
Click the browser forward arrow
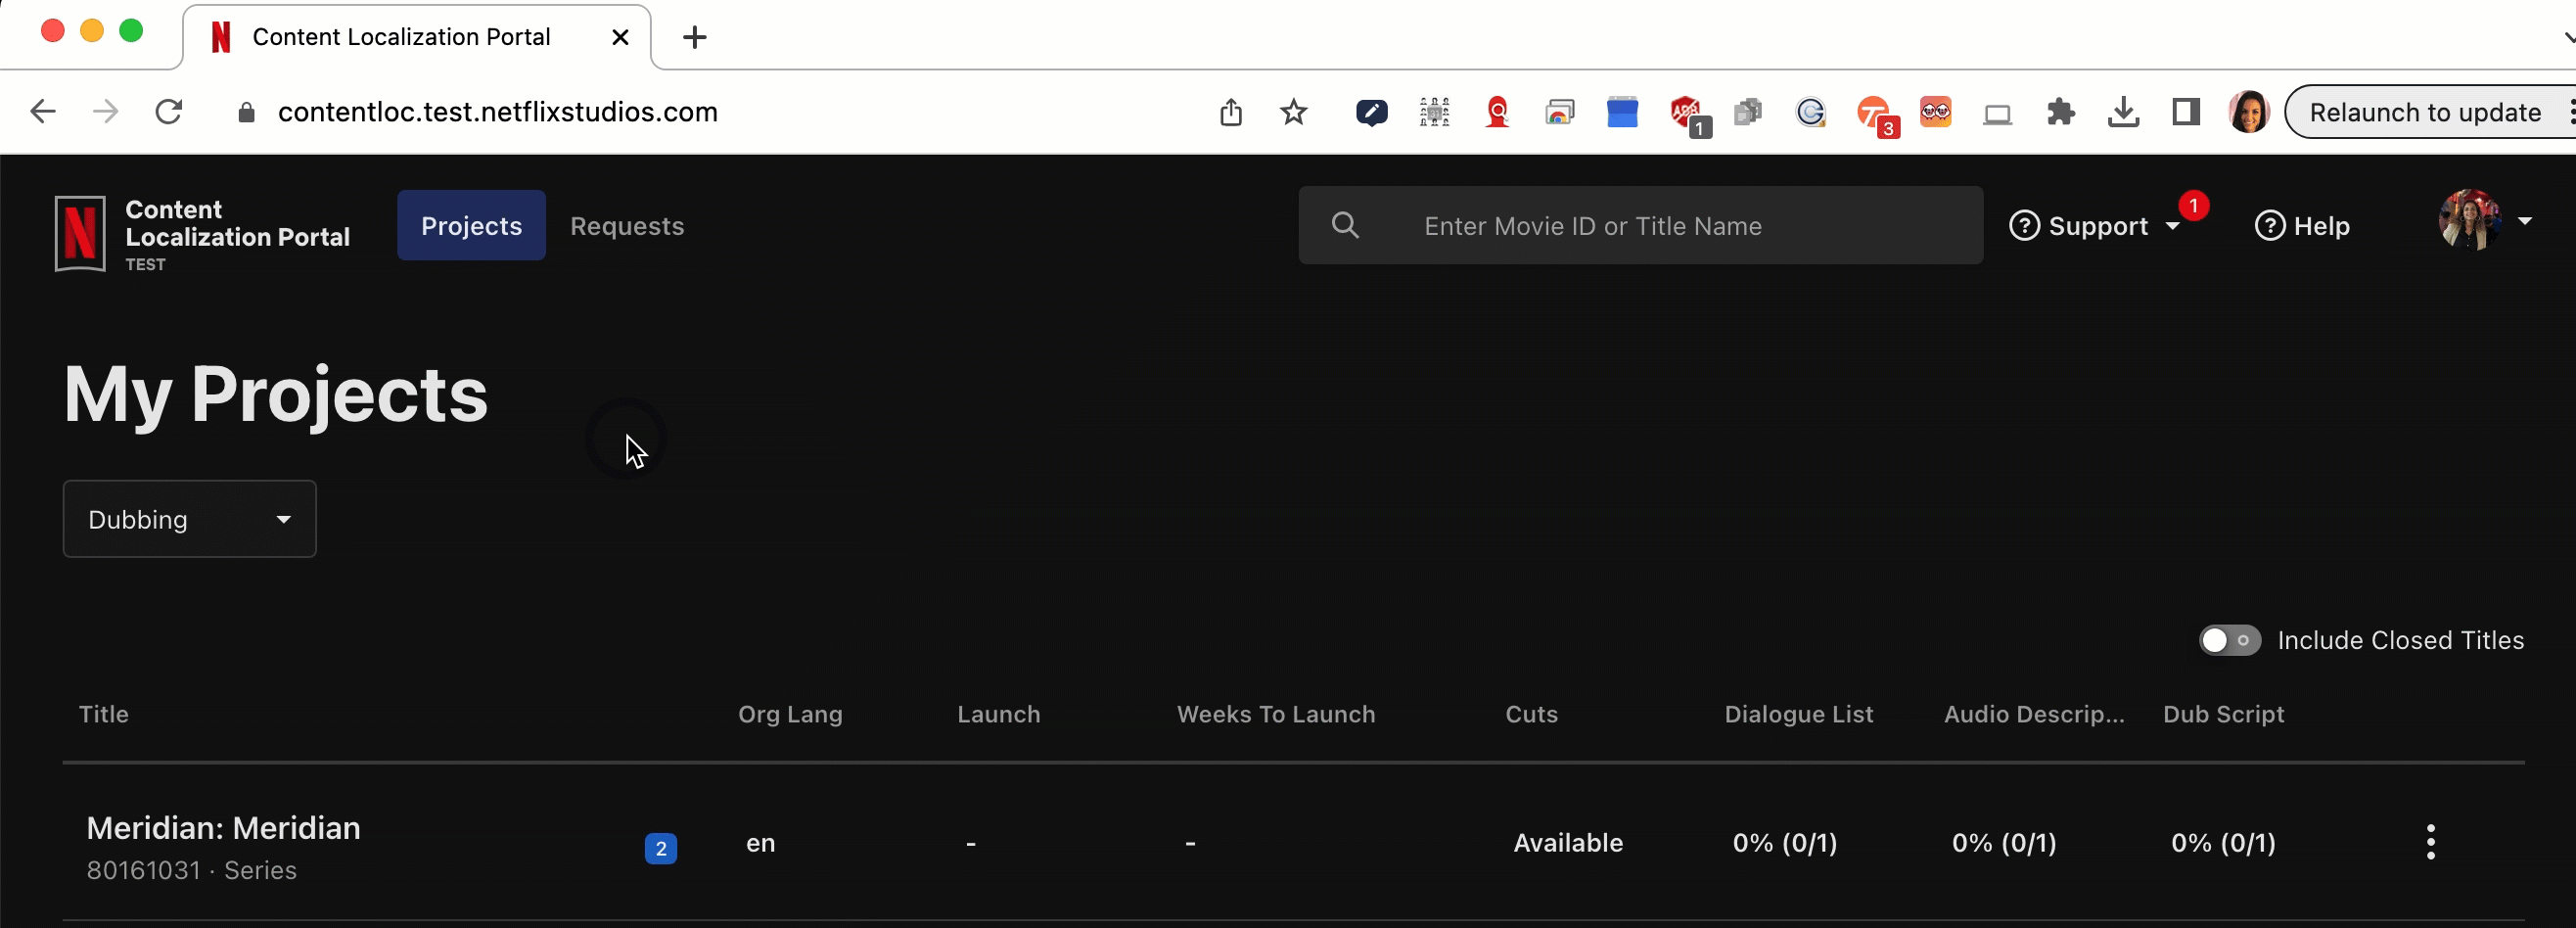click(x=105, y=112)
